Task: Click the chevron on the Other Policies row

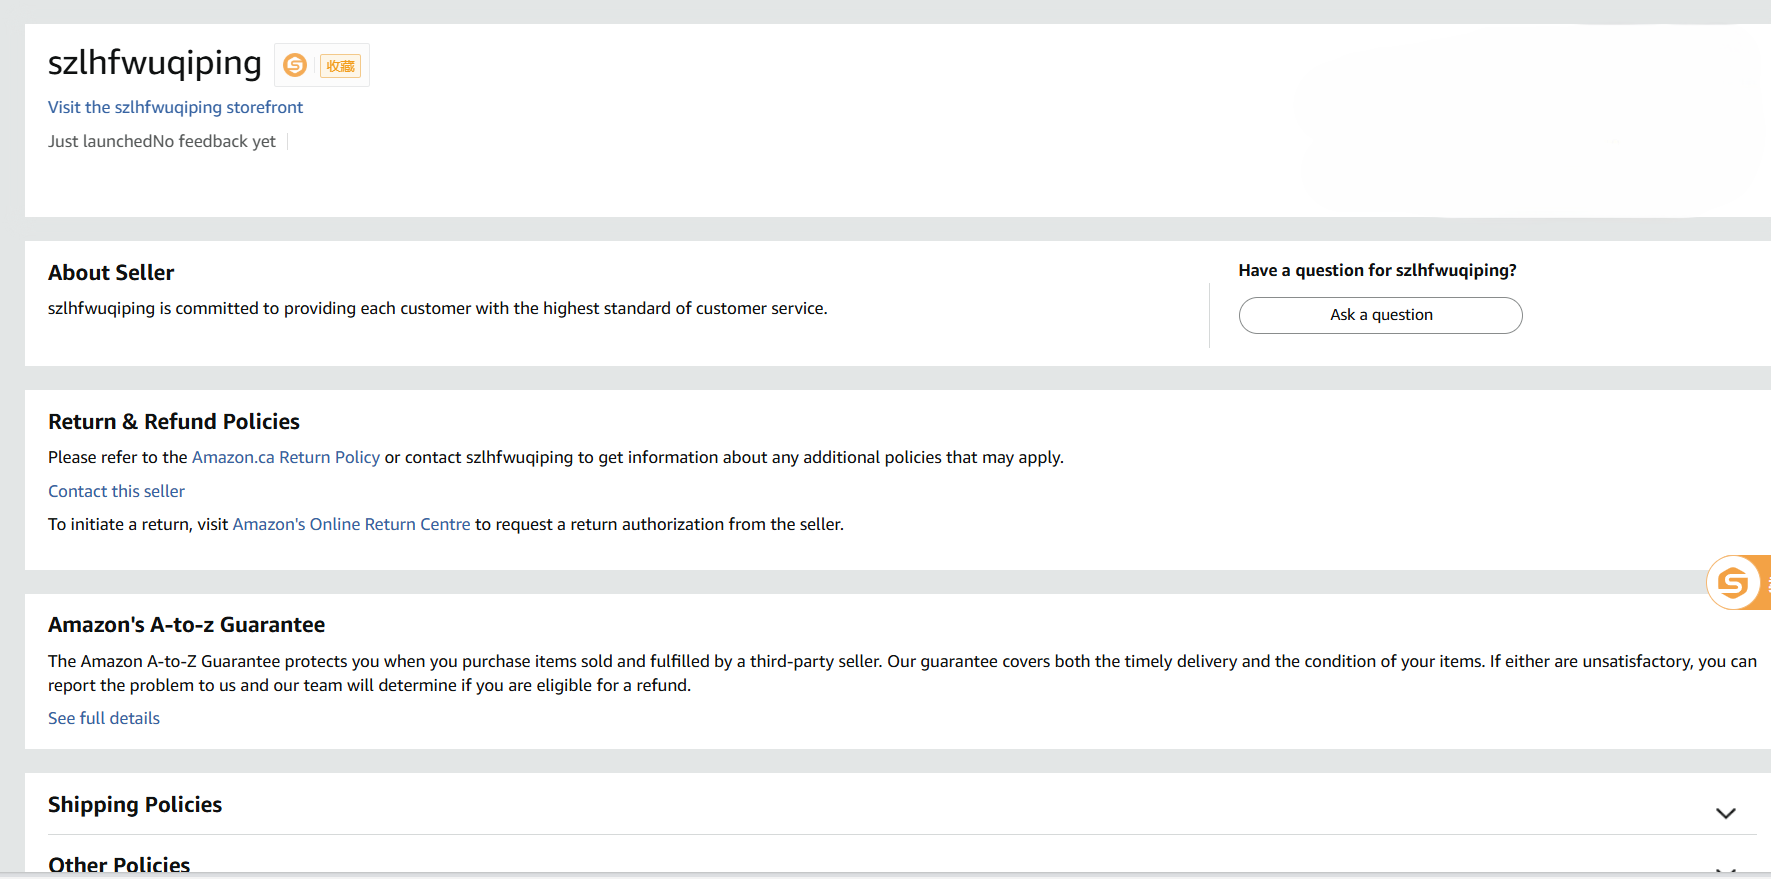Action: pyautogui.click(x=1725, y=870)
